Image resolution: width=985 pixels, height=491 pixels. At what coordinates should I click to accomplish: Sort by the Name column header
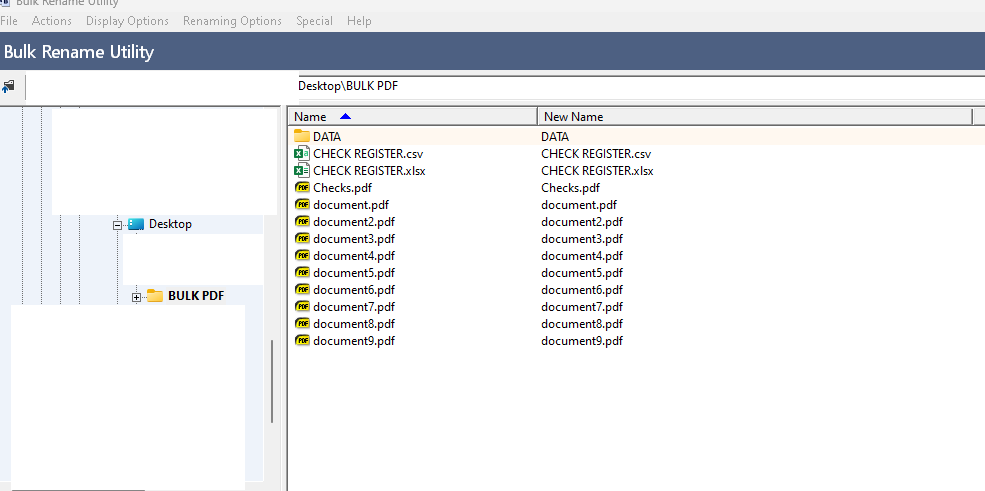[x=413, y=117]
